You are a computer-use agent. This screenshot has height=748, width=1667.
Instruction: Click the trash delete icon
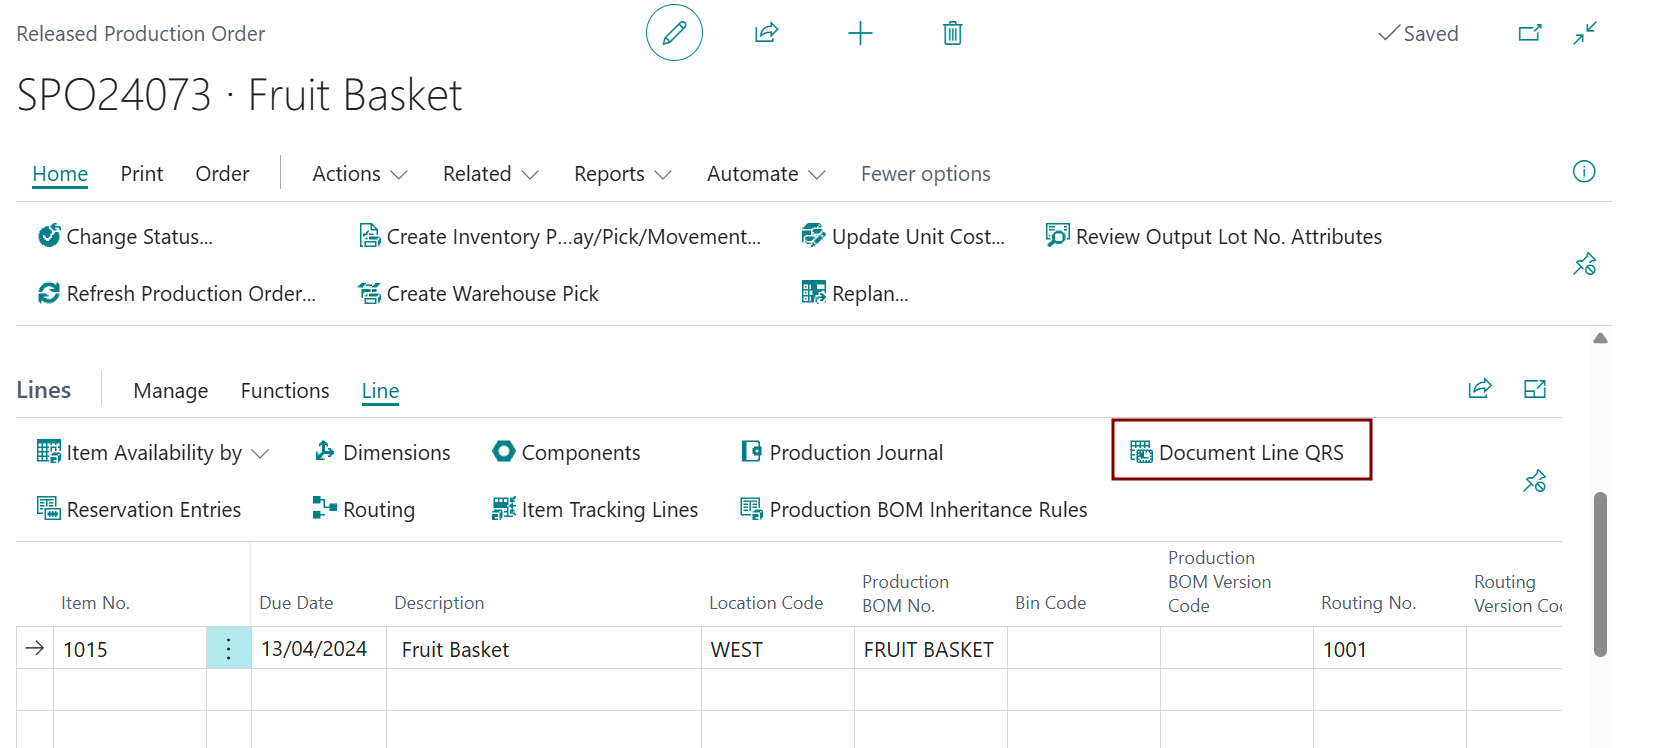point(953,33)
